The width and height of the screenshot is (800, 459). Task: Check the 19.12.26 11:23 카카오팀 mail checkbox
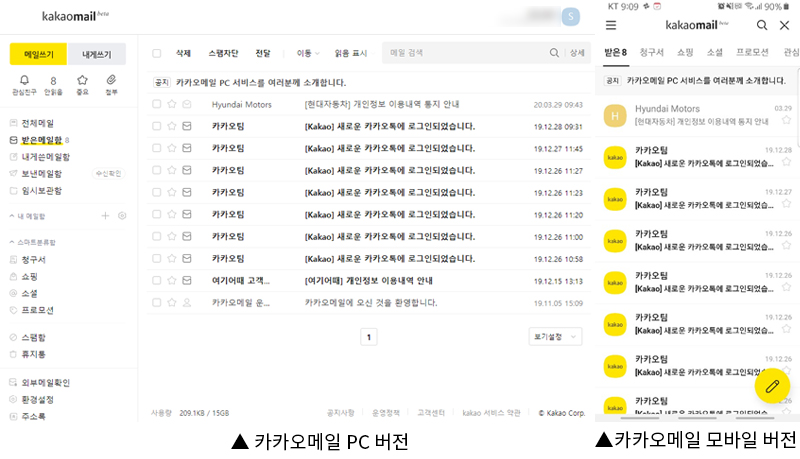157,192
